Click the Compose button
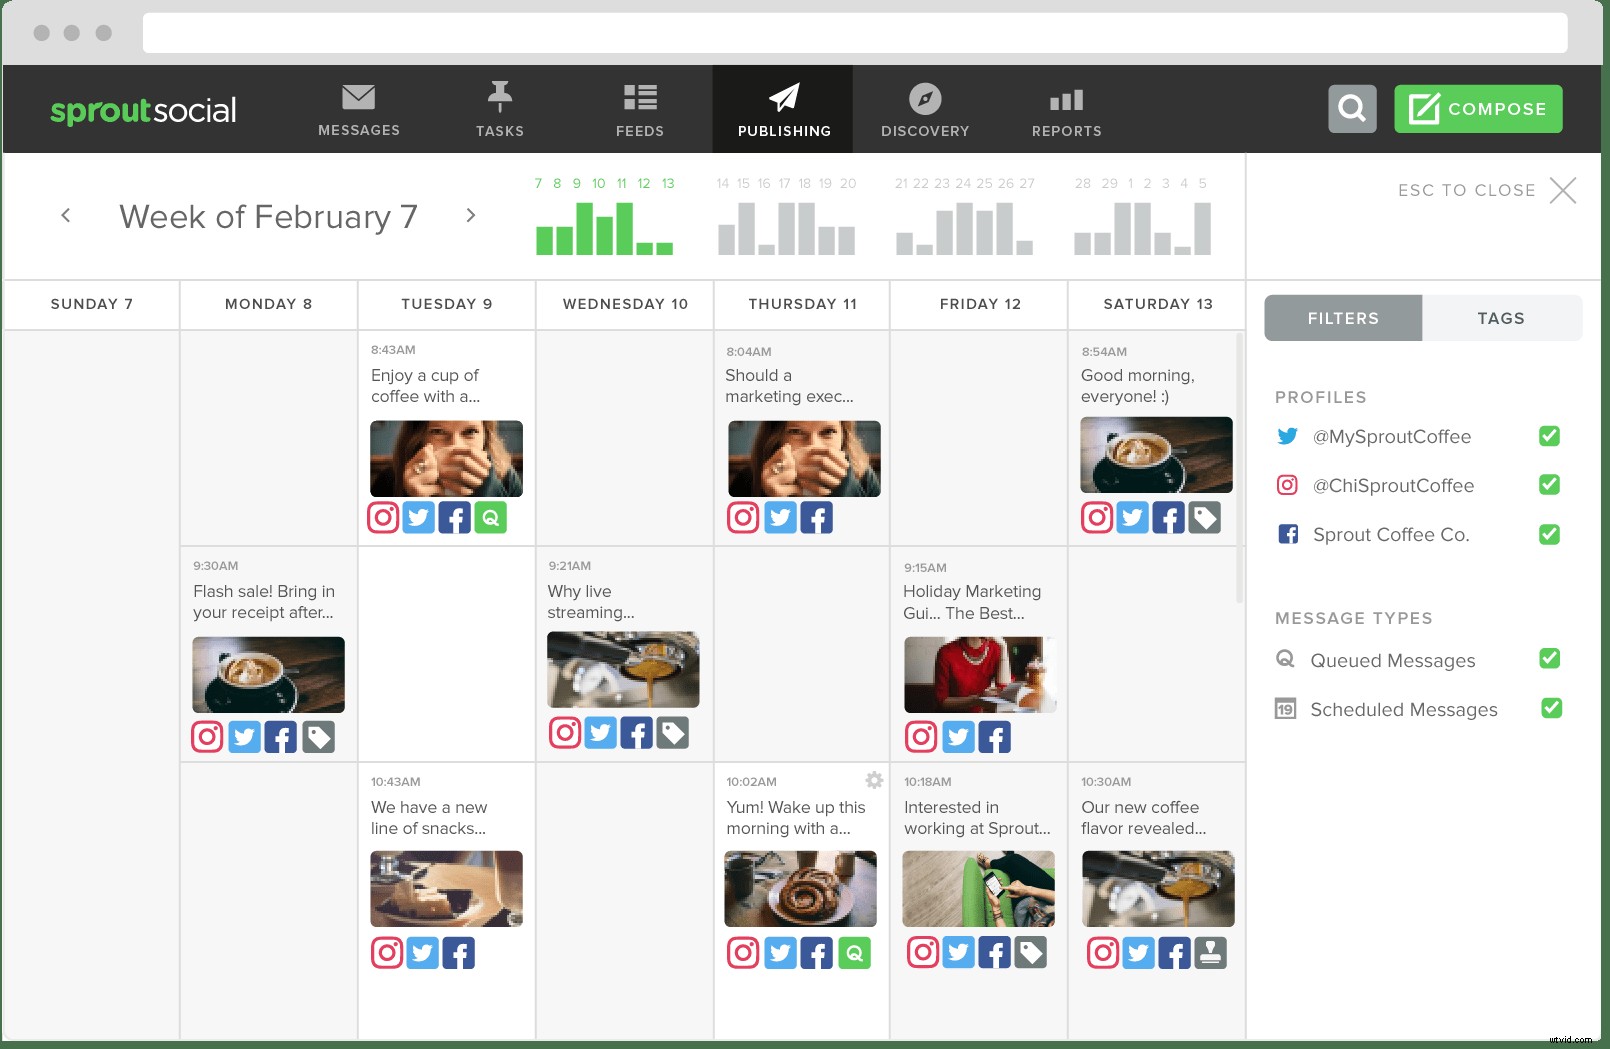 point(1478,108)
